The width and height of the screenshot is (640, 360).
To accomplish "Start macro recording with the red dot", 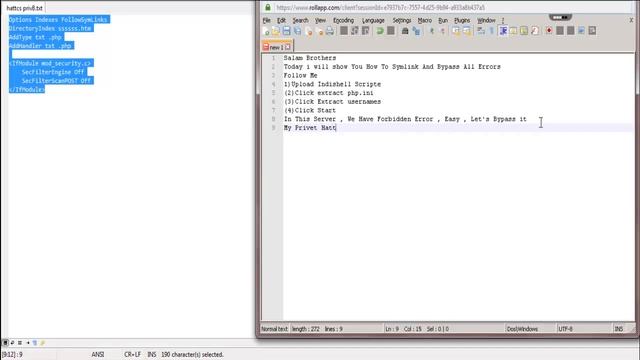I will (549, 31).
